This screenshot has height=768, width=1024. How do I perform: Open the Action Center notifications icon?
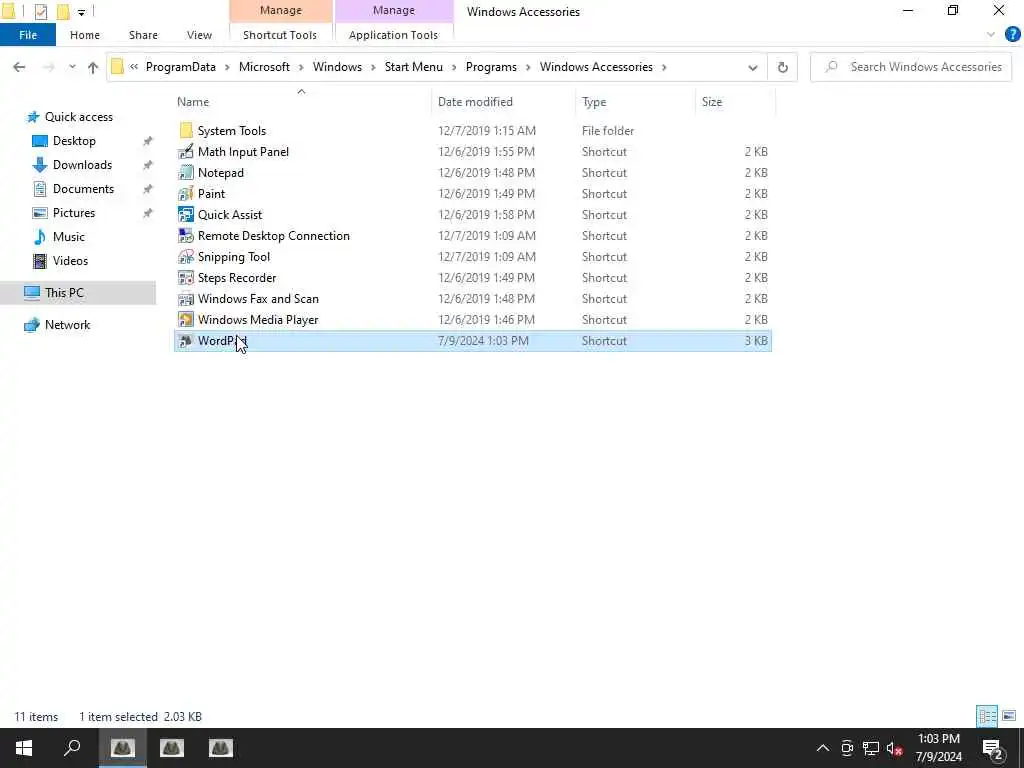click(993, 748)
